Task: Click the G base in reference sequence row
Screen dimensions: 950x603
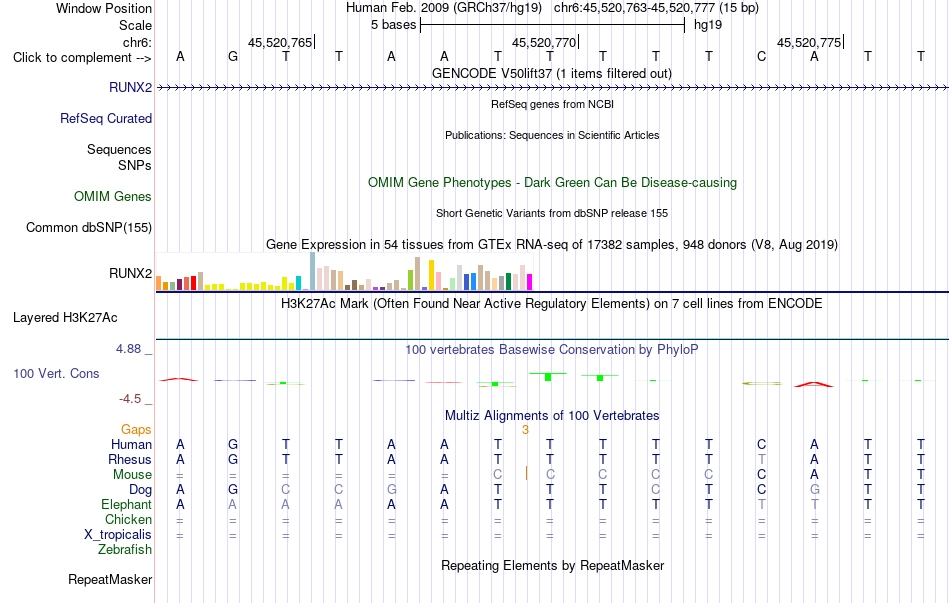Action: pos(233,57)
